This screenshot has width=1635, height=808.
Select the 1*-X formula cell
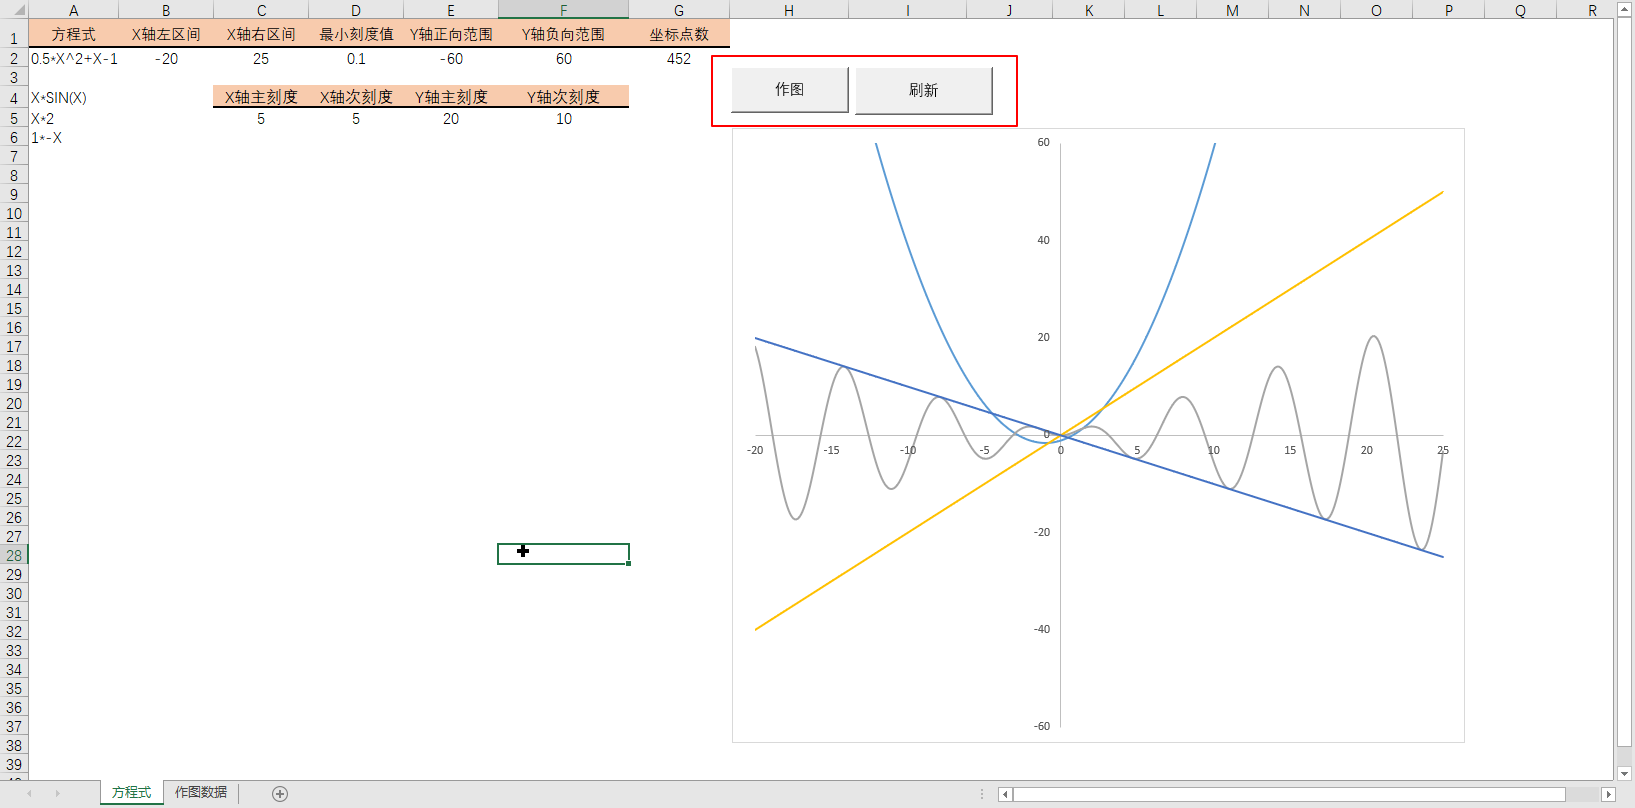(74, 138)
